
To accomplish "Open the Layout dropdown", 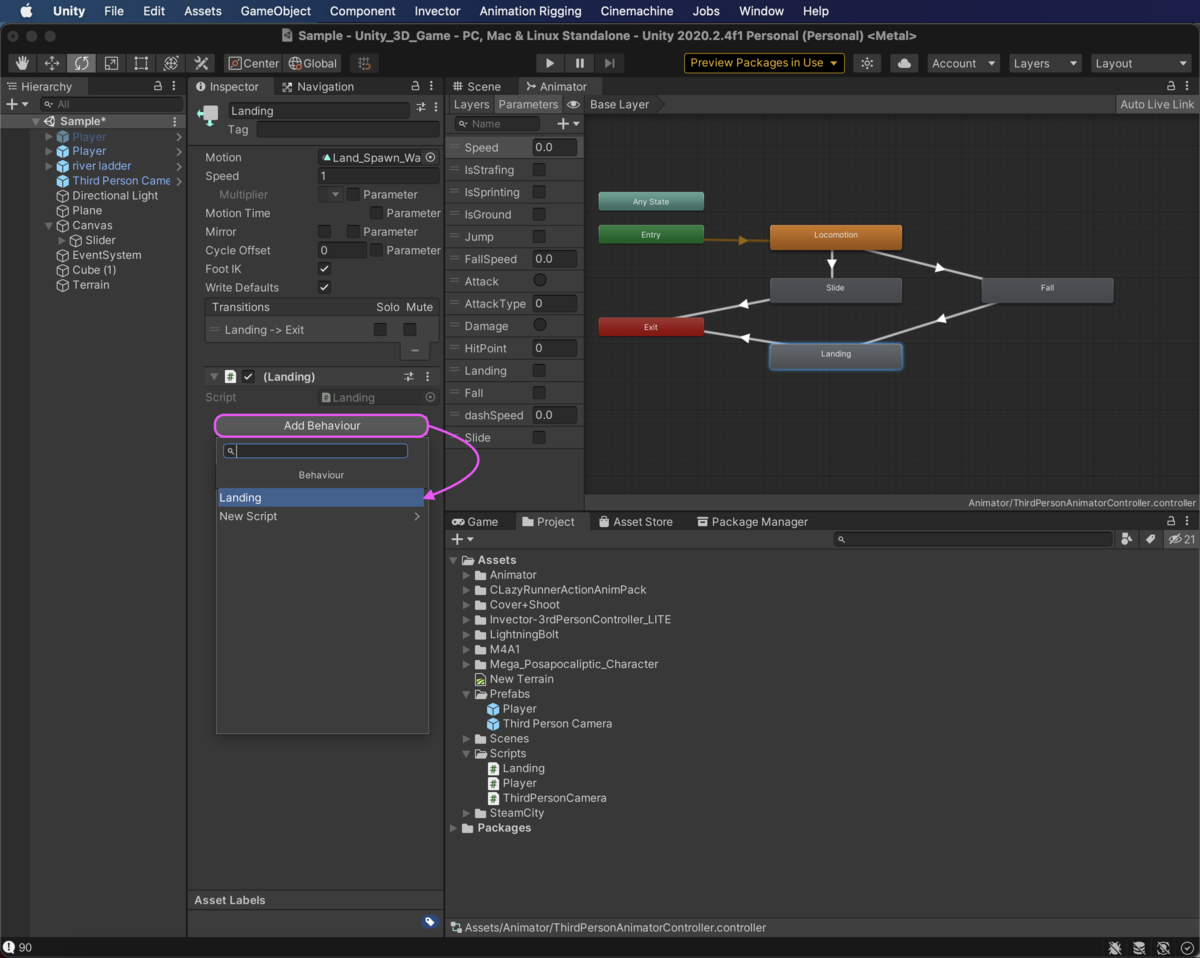I will [x=1140, y=63].
